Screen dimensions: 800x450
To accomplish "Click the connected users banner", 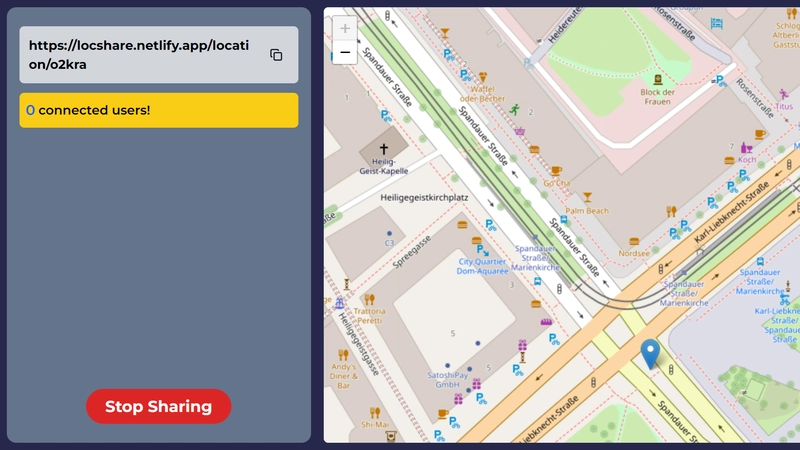I will (159, 110).
